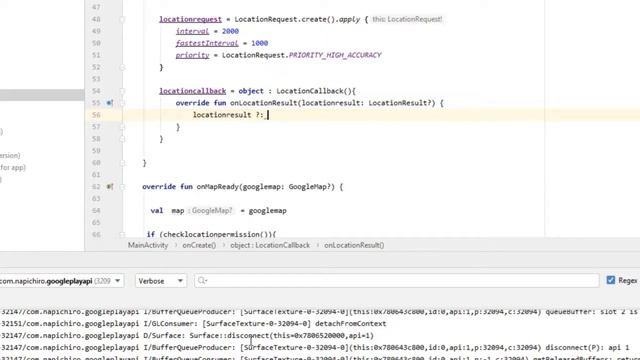Click onMapReady function name
The image size is (640, 360).
[218, 187]
